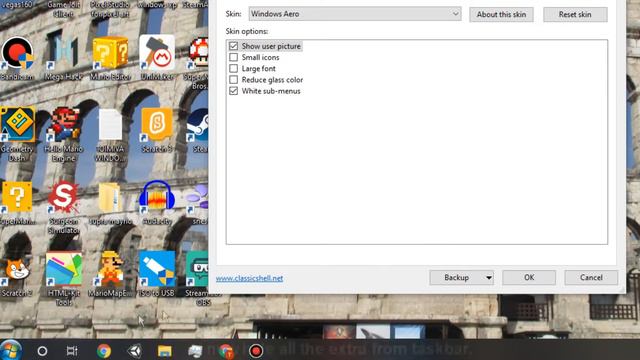Open the computer monitors icon on the taskbar

tap(195, 351)
